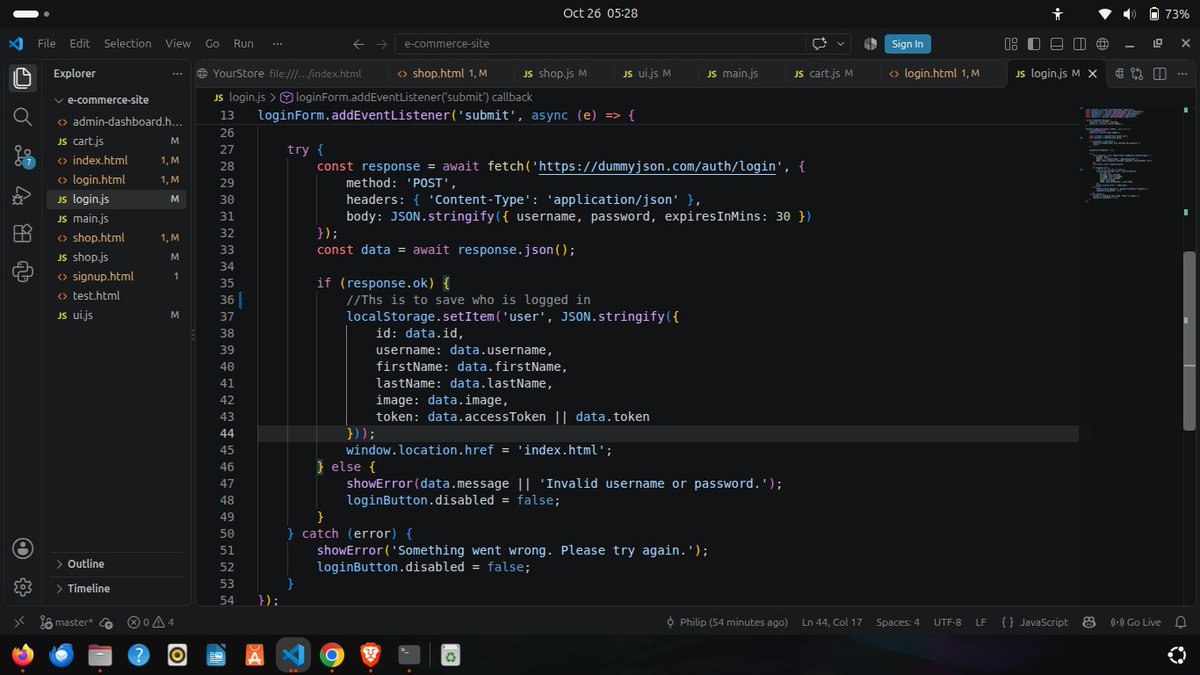Open the Go menu

click(212, 44)
